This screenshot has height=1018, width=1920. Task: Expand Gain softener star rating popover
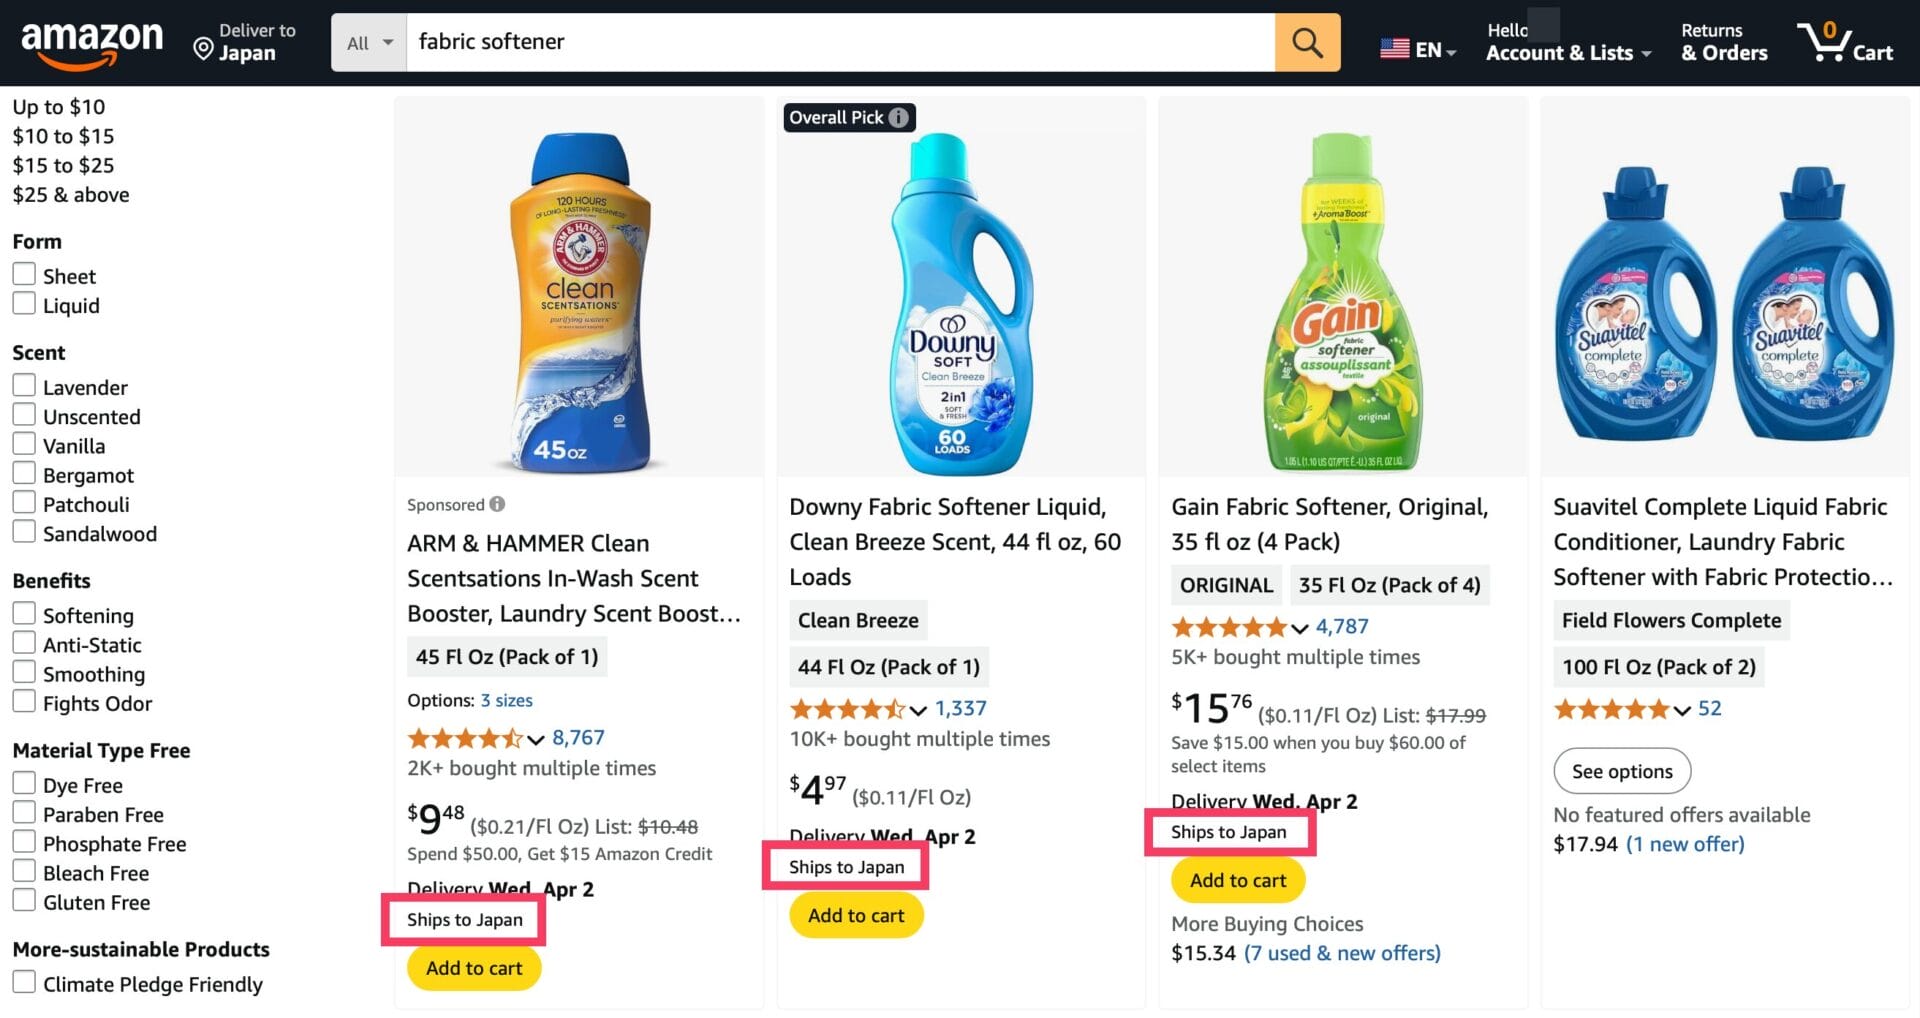tap(1299, 628)
